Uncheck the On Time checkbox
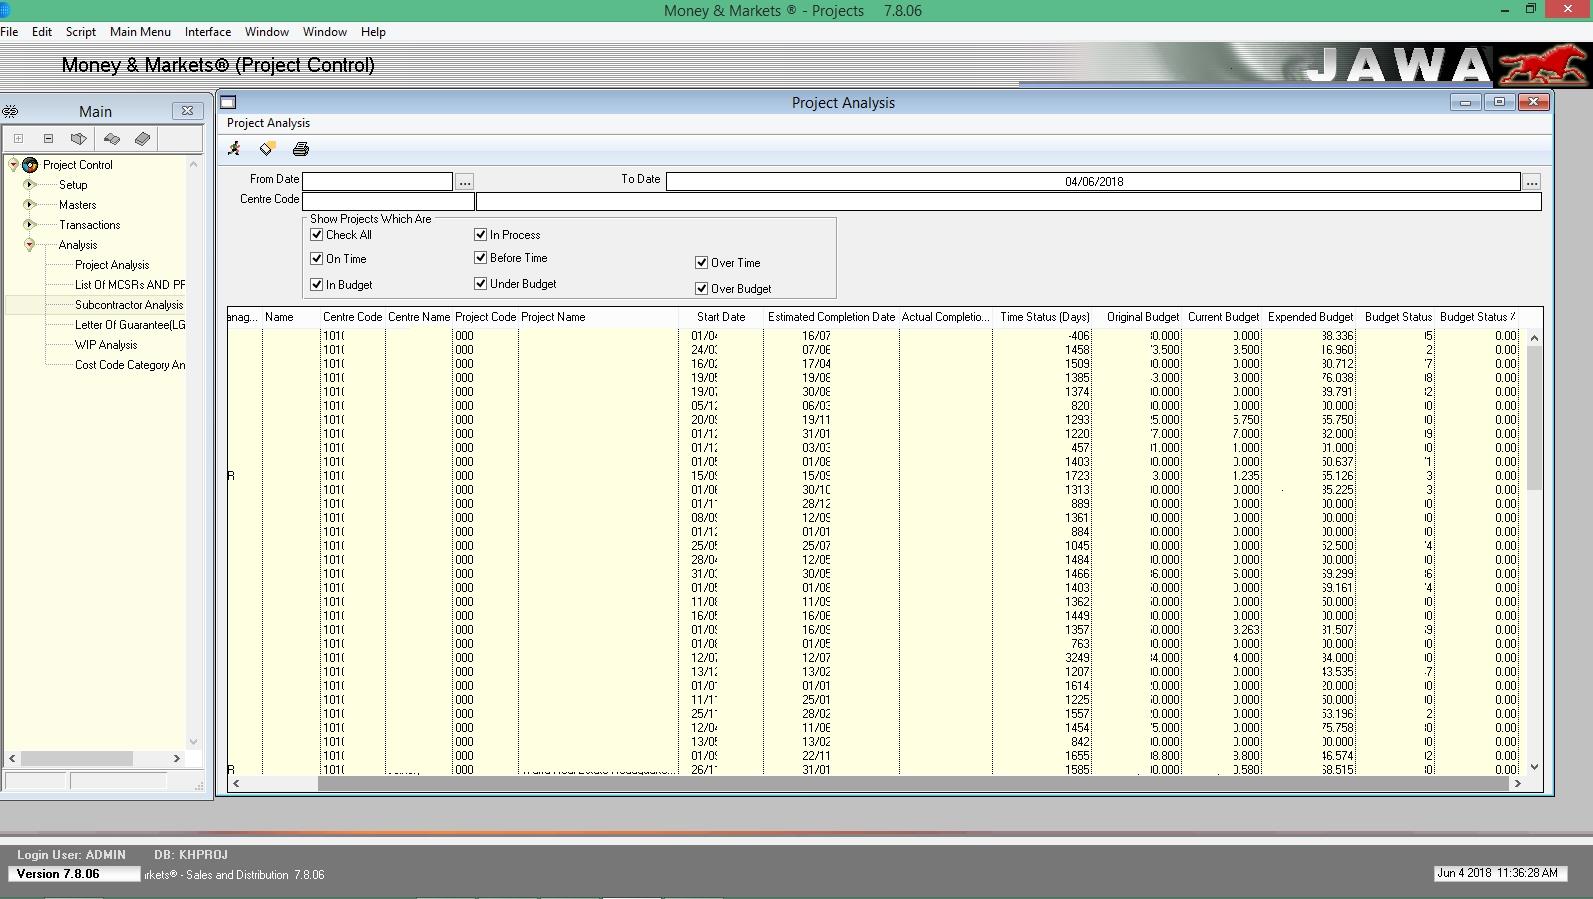Screen dimensions: 1593x899 [x=317, y=259]
